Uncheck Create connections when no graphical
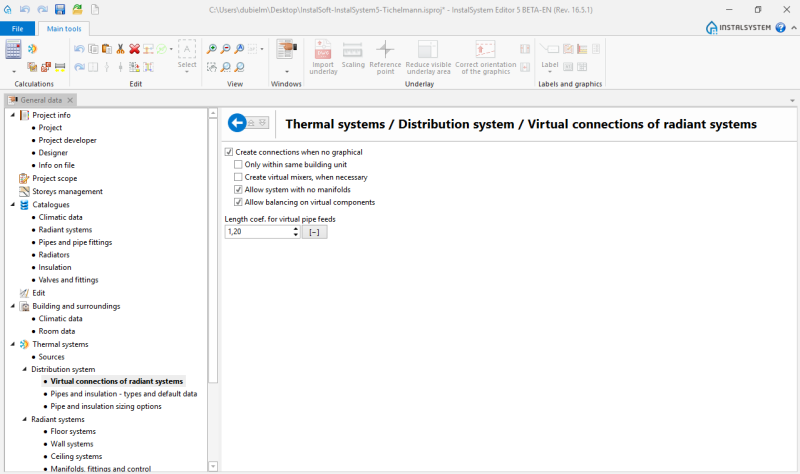Screen dimensions: 800x474 (x=229, y=152)
